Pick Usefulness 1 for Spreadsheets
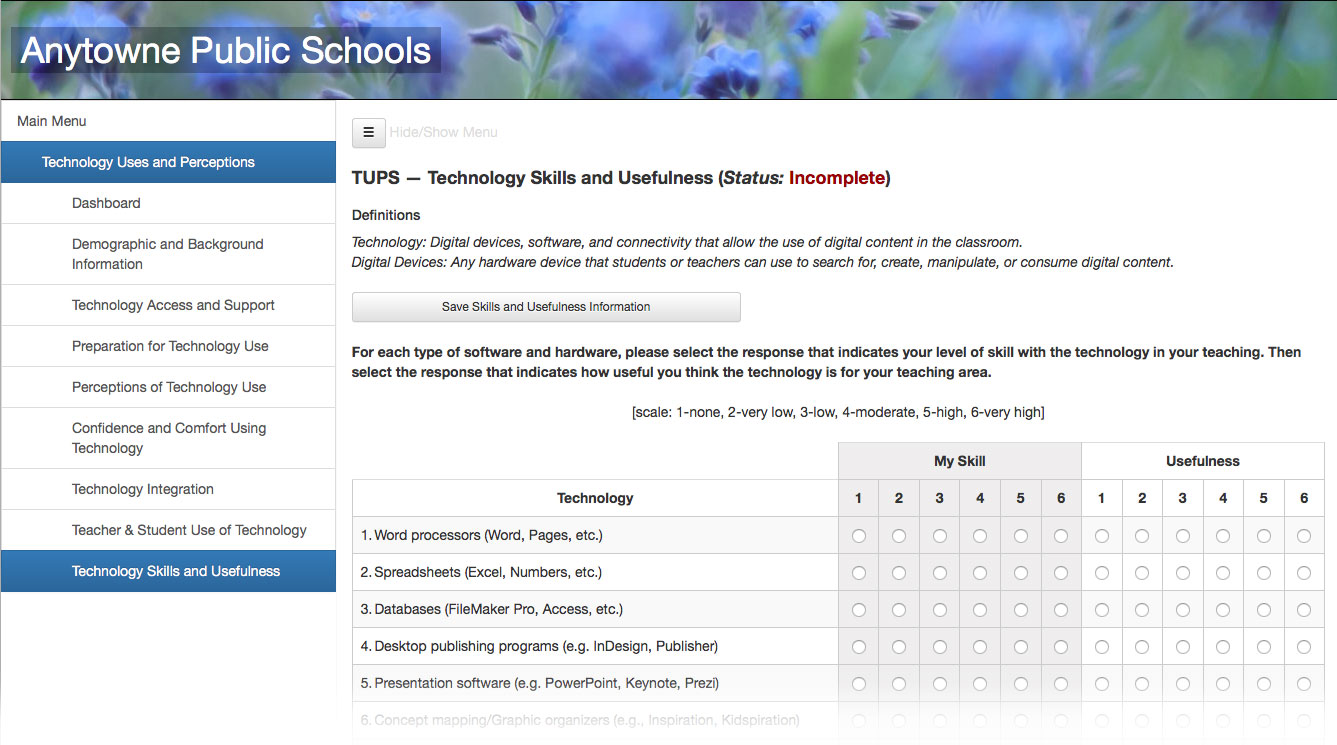The image size is (1337, 745). [x=1101, y=573]
